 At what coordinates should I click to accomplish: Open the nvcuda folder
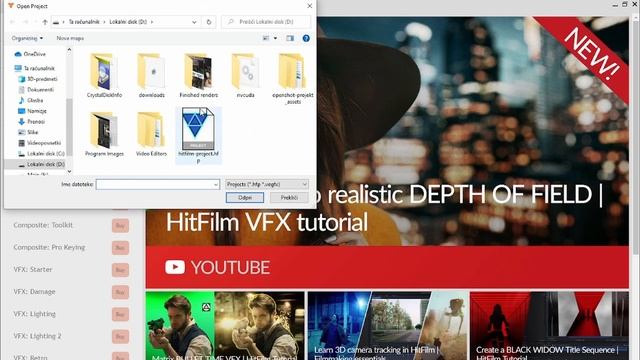point(245,76)
